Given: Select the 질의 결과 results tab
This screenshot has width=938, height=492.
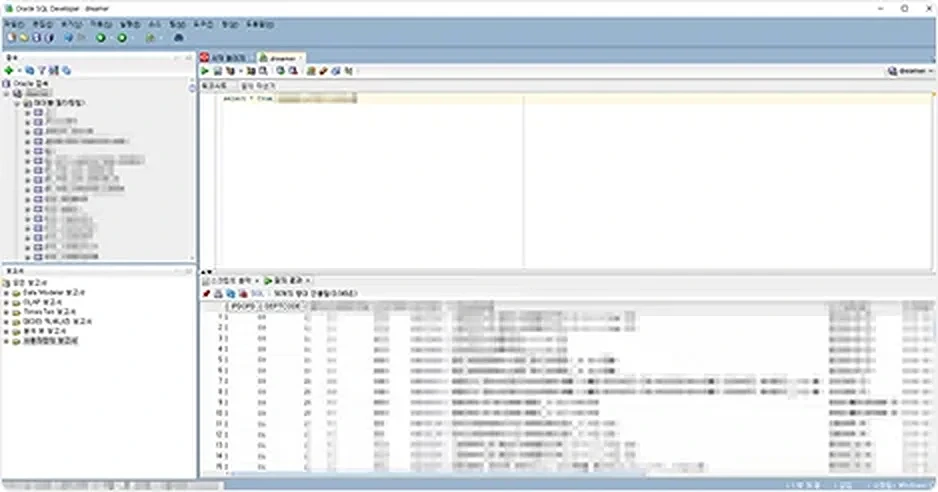Looking at the screenshot, I should (285, 281).
